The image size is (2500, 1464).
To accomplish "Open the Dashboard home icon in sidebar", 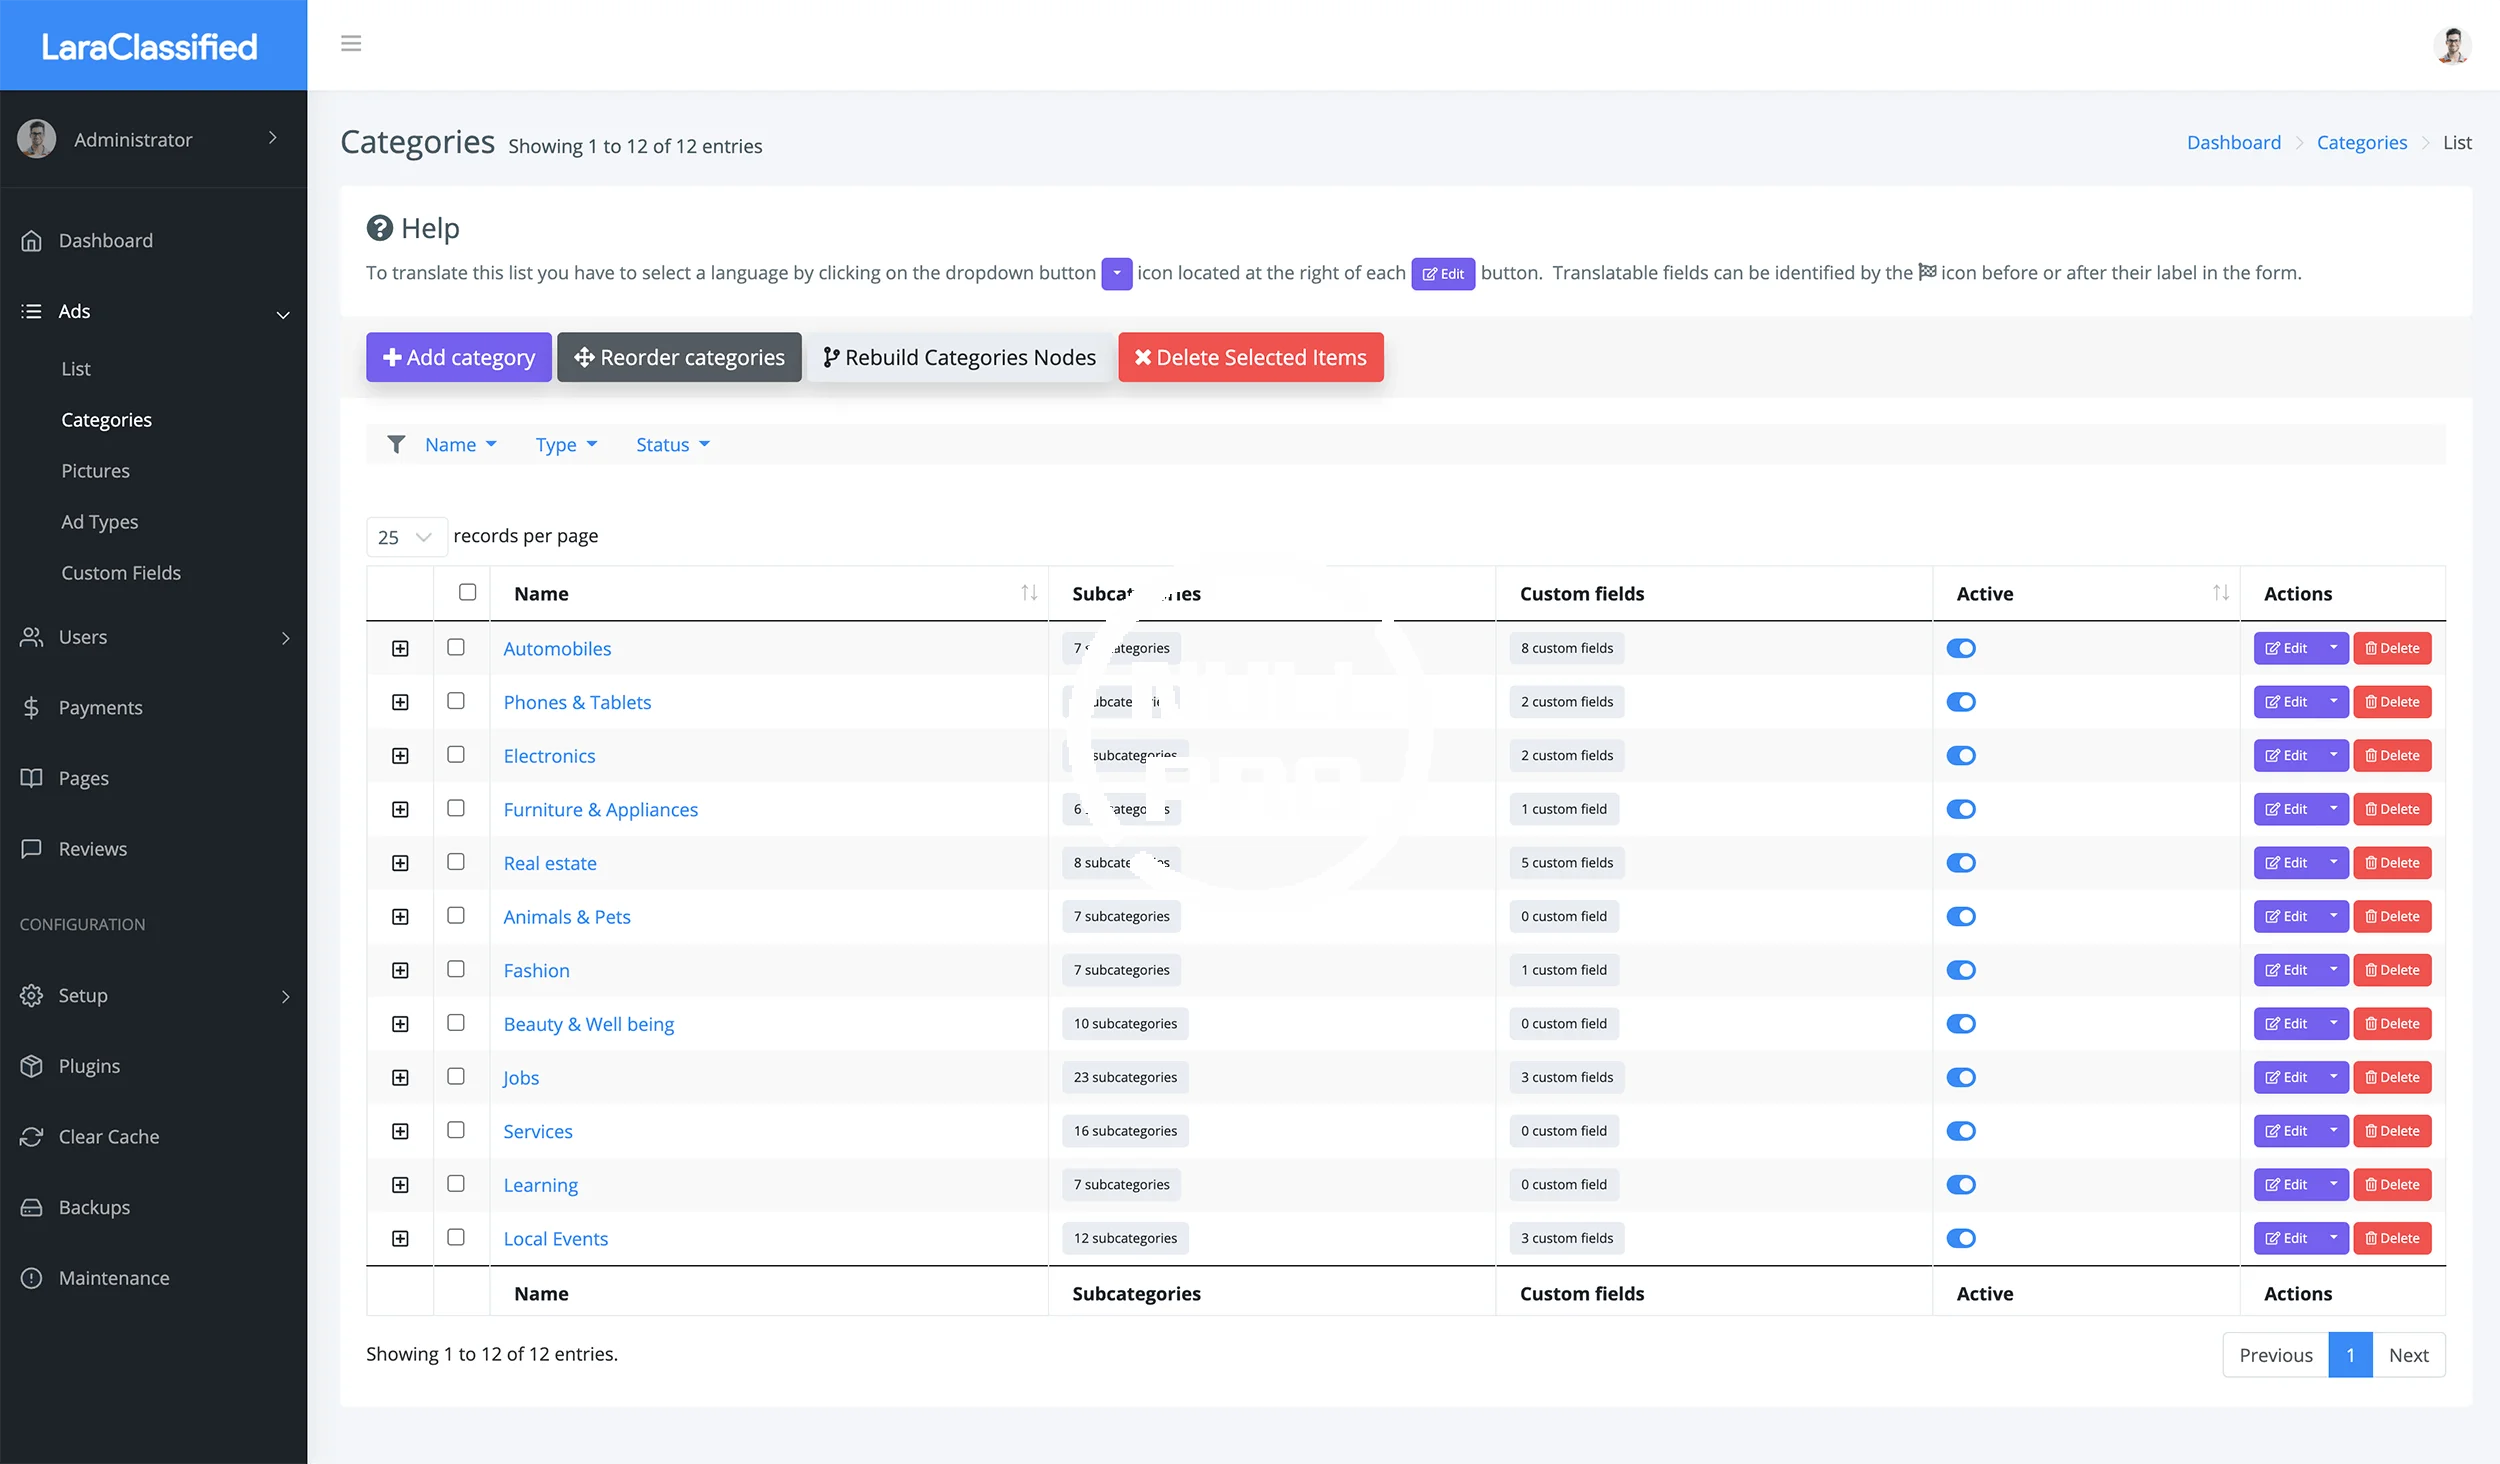I will [32, 241].
